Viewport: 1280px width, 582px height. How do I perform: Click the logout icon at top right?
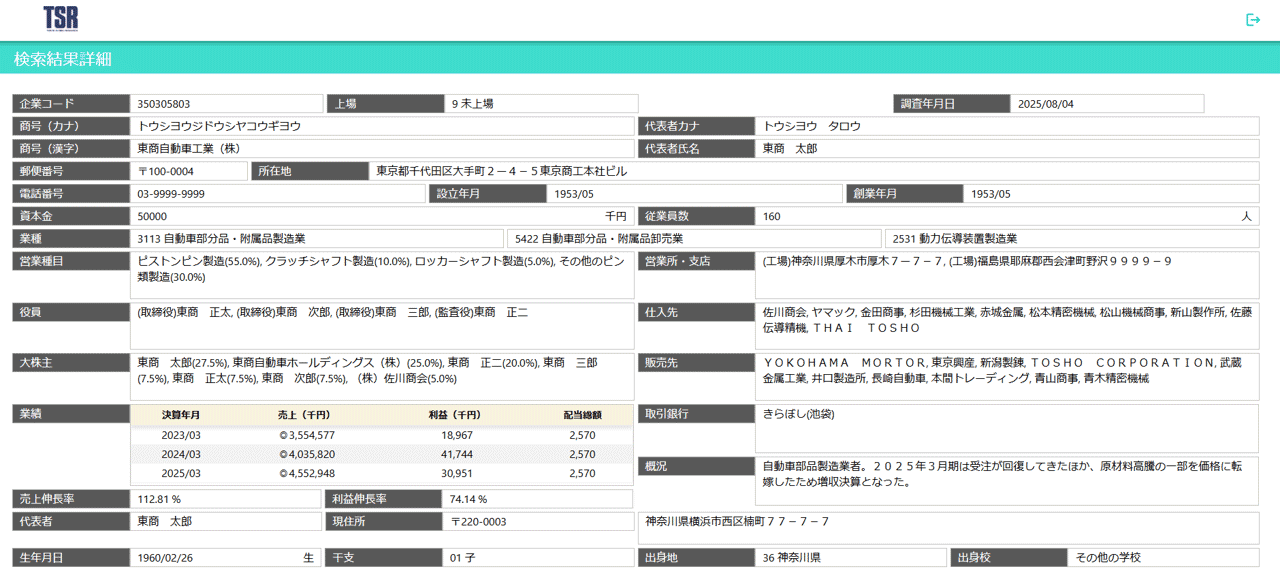point(1253,20)
